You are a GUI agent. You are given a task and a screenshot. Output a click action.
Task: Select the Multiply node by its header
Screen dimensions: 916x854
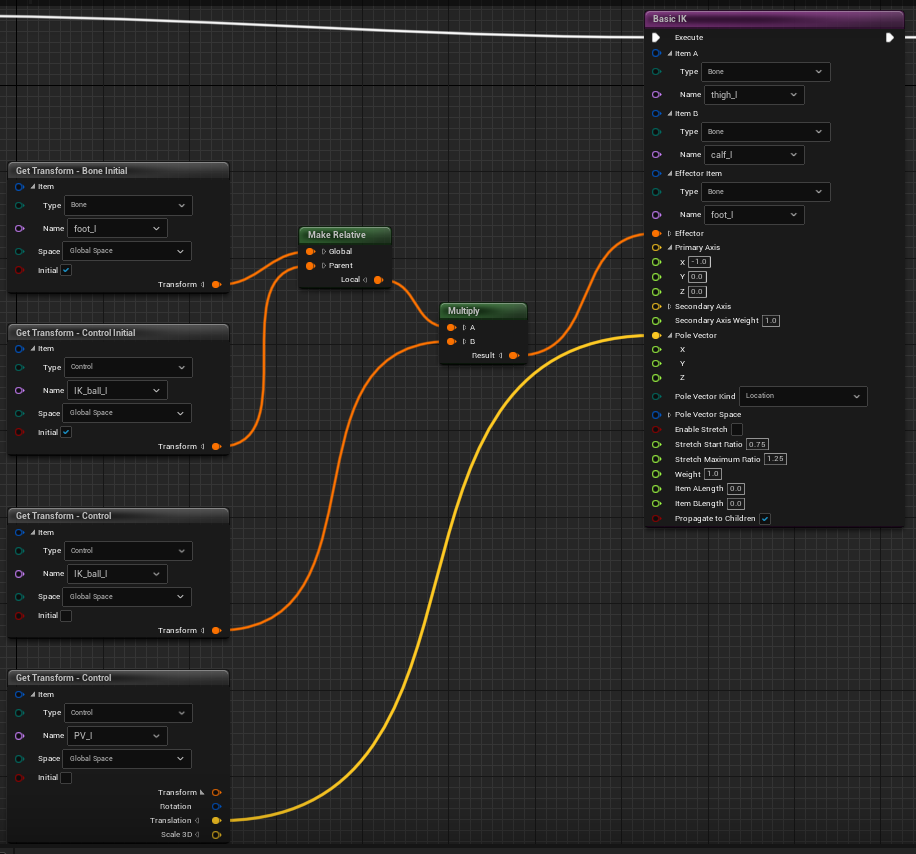coord(483,311)
